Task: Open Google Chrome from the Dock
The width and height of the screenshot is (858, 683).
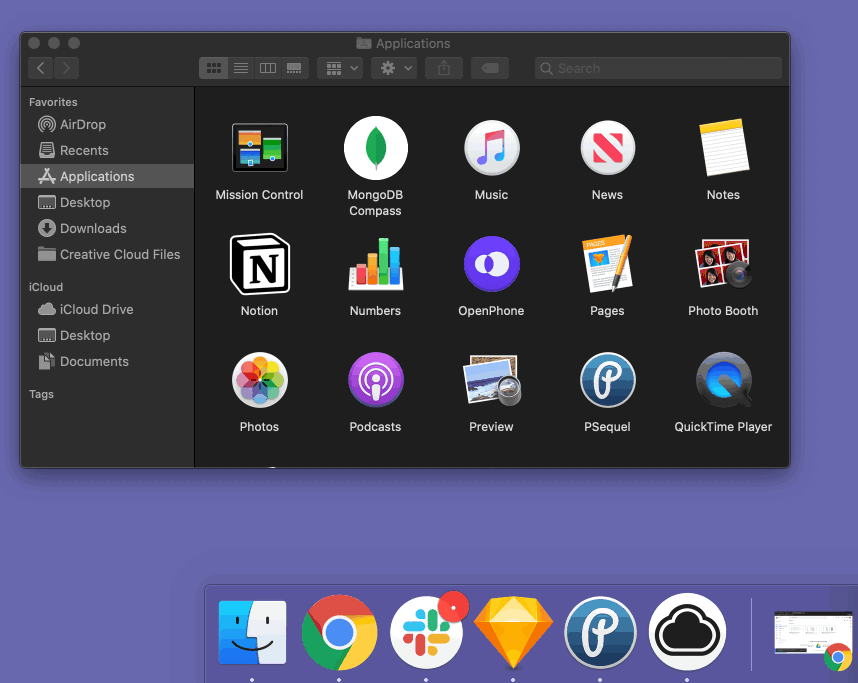Action: [339, 633]
